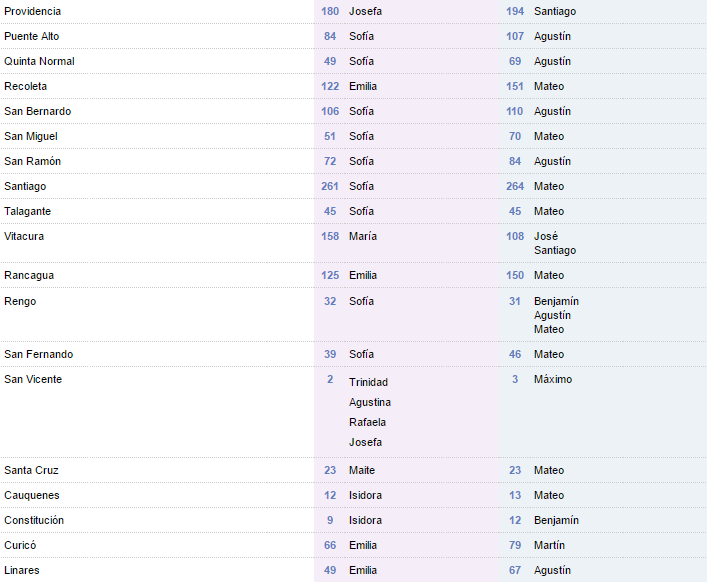Click the name Josefa in Providencia row
This screenshot has height=582, width=707.
tap(365, 11)
